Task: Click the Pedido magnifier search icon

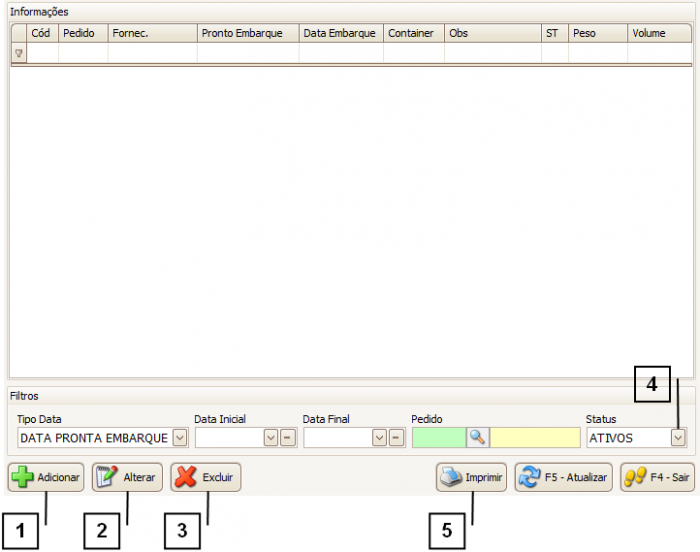Action: pos(477,437)
